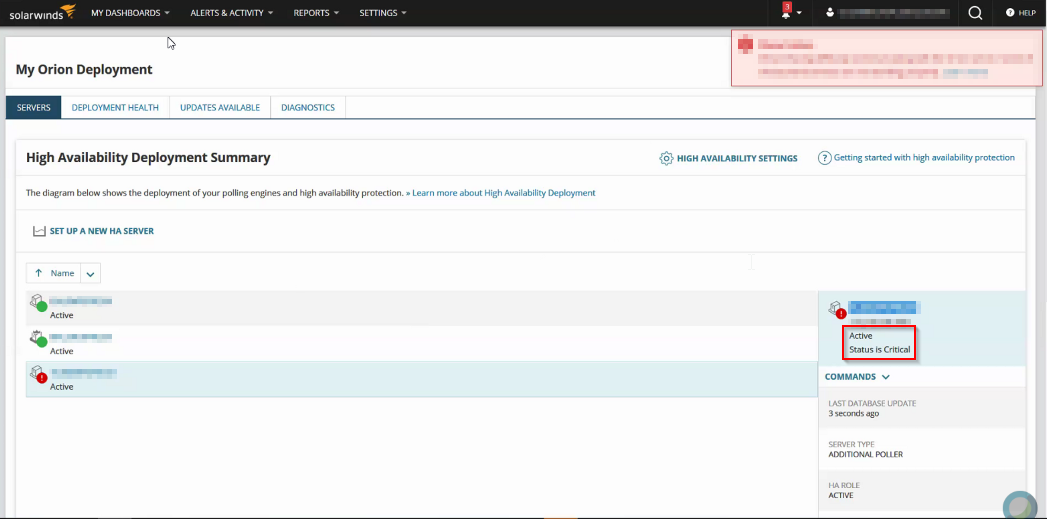The height and width of the screenshot is (519, 1048).
Task: Select the first Active server row
Action: [x=422, y=308]
